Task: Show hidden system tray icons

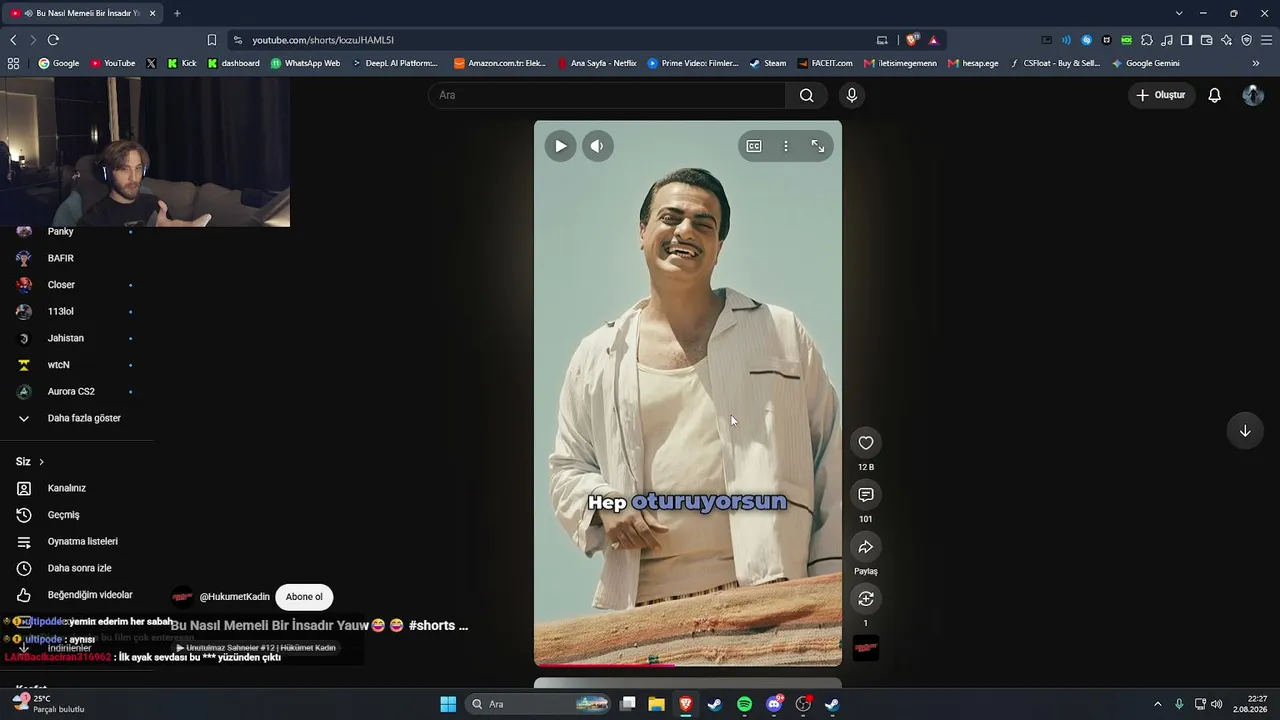Action: pos(1158,704)
